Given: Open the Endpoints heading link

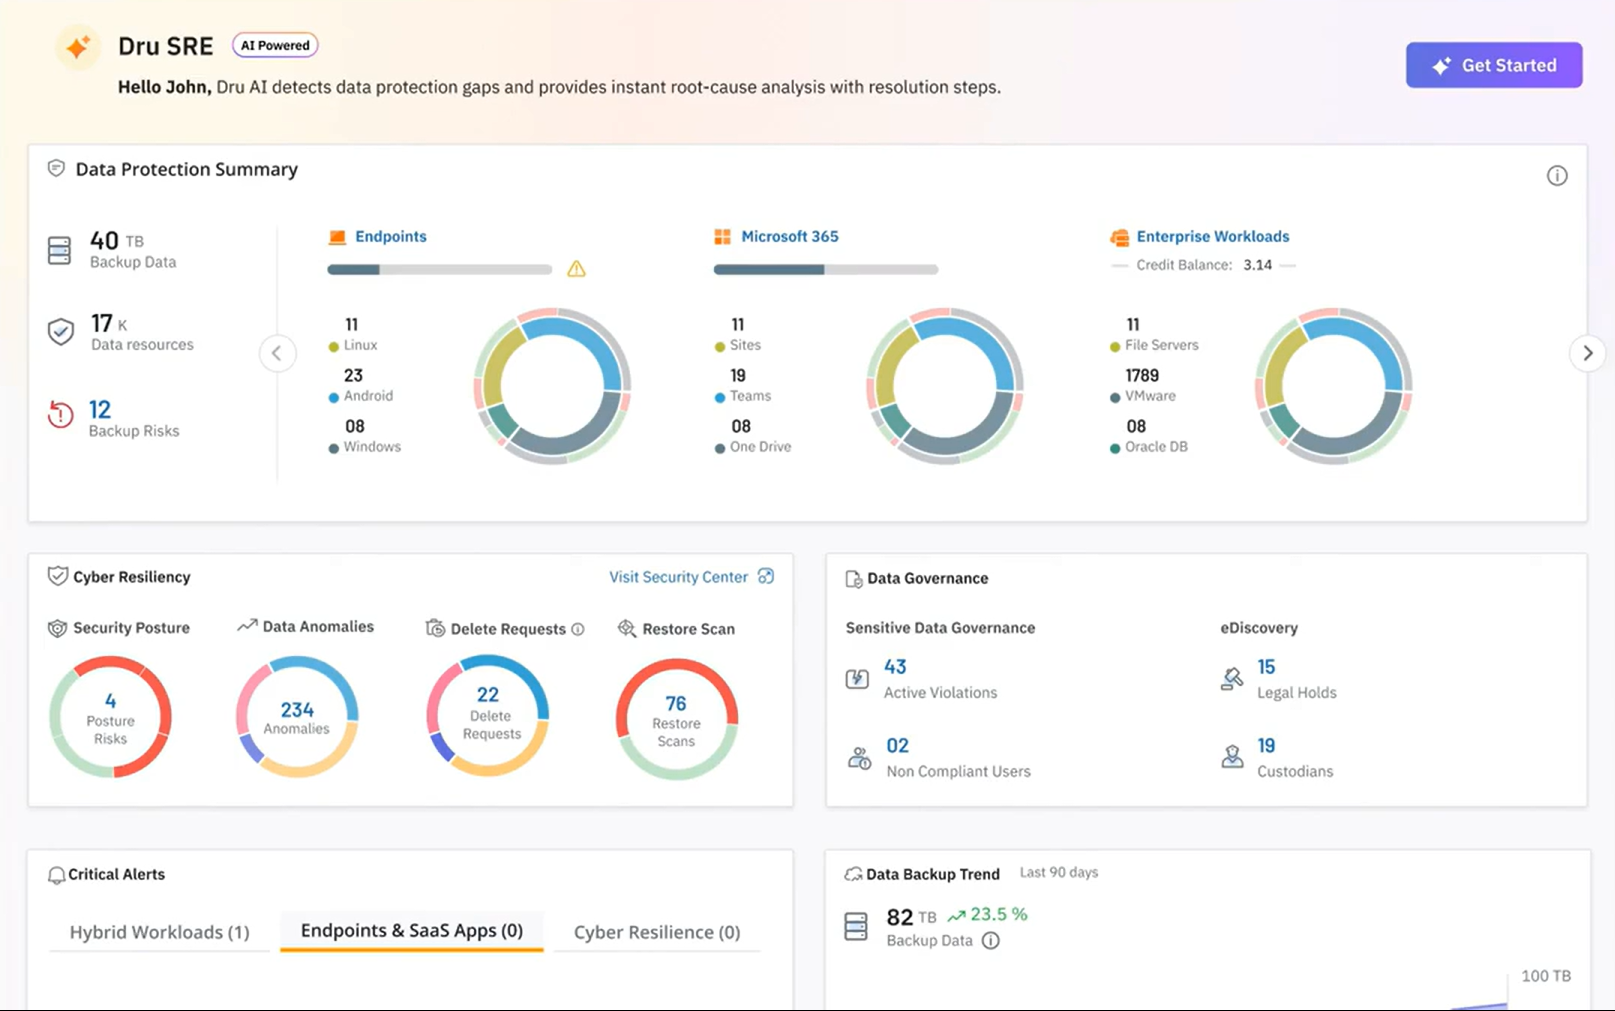Looking at the screenshot, I should click(x=391, y=236).
